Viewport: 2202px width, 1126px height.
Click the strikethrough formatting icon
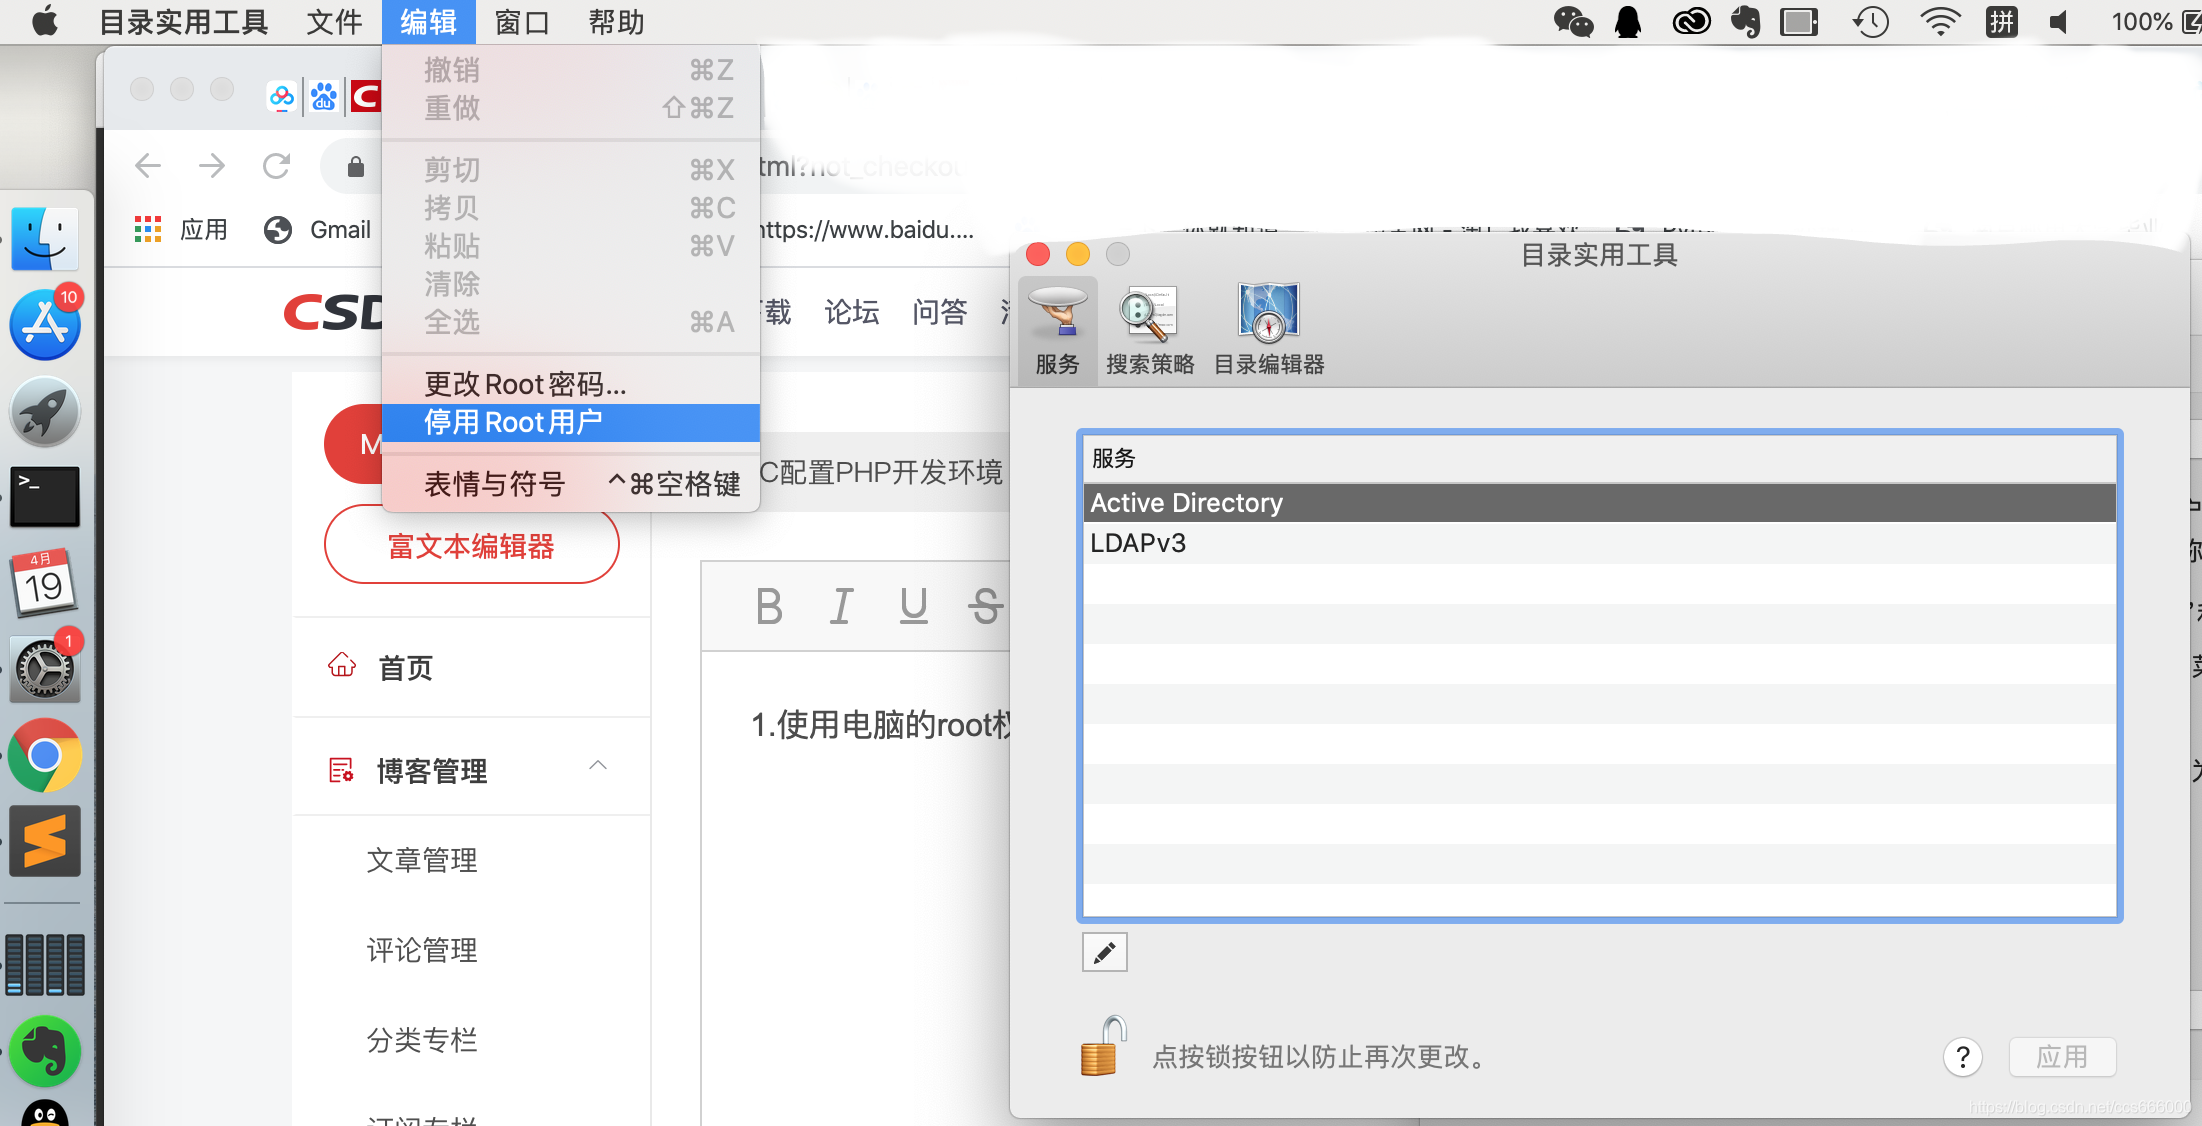click(x=985, y=606)
